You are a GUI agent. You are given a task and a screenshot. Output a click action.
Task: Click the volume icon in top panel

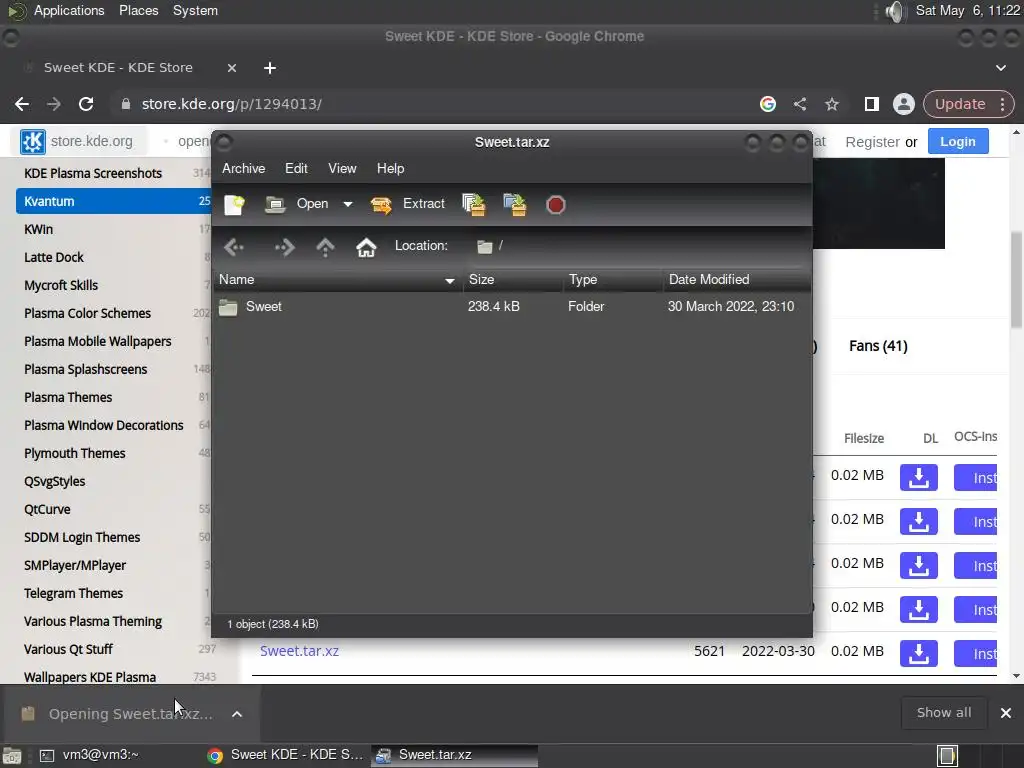pos(895,11)
